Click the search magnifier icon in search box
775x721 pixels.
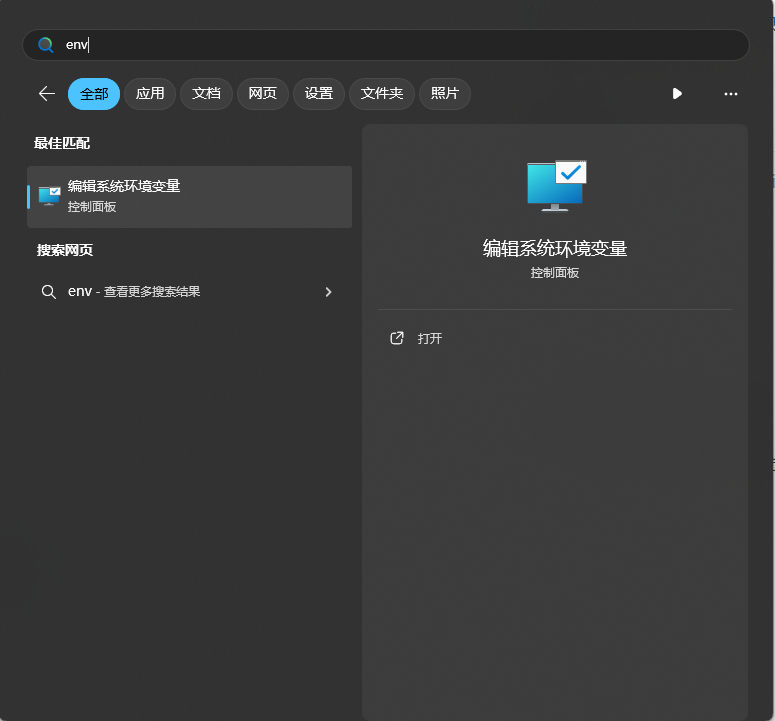tap(46, 45)
